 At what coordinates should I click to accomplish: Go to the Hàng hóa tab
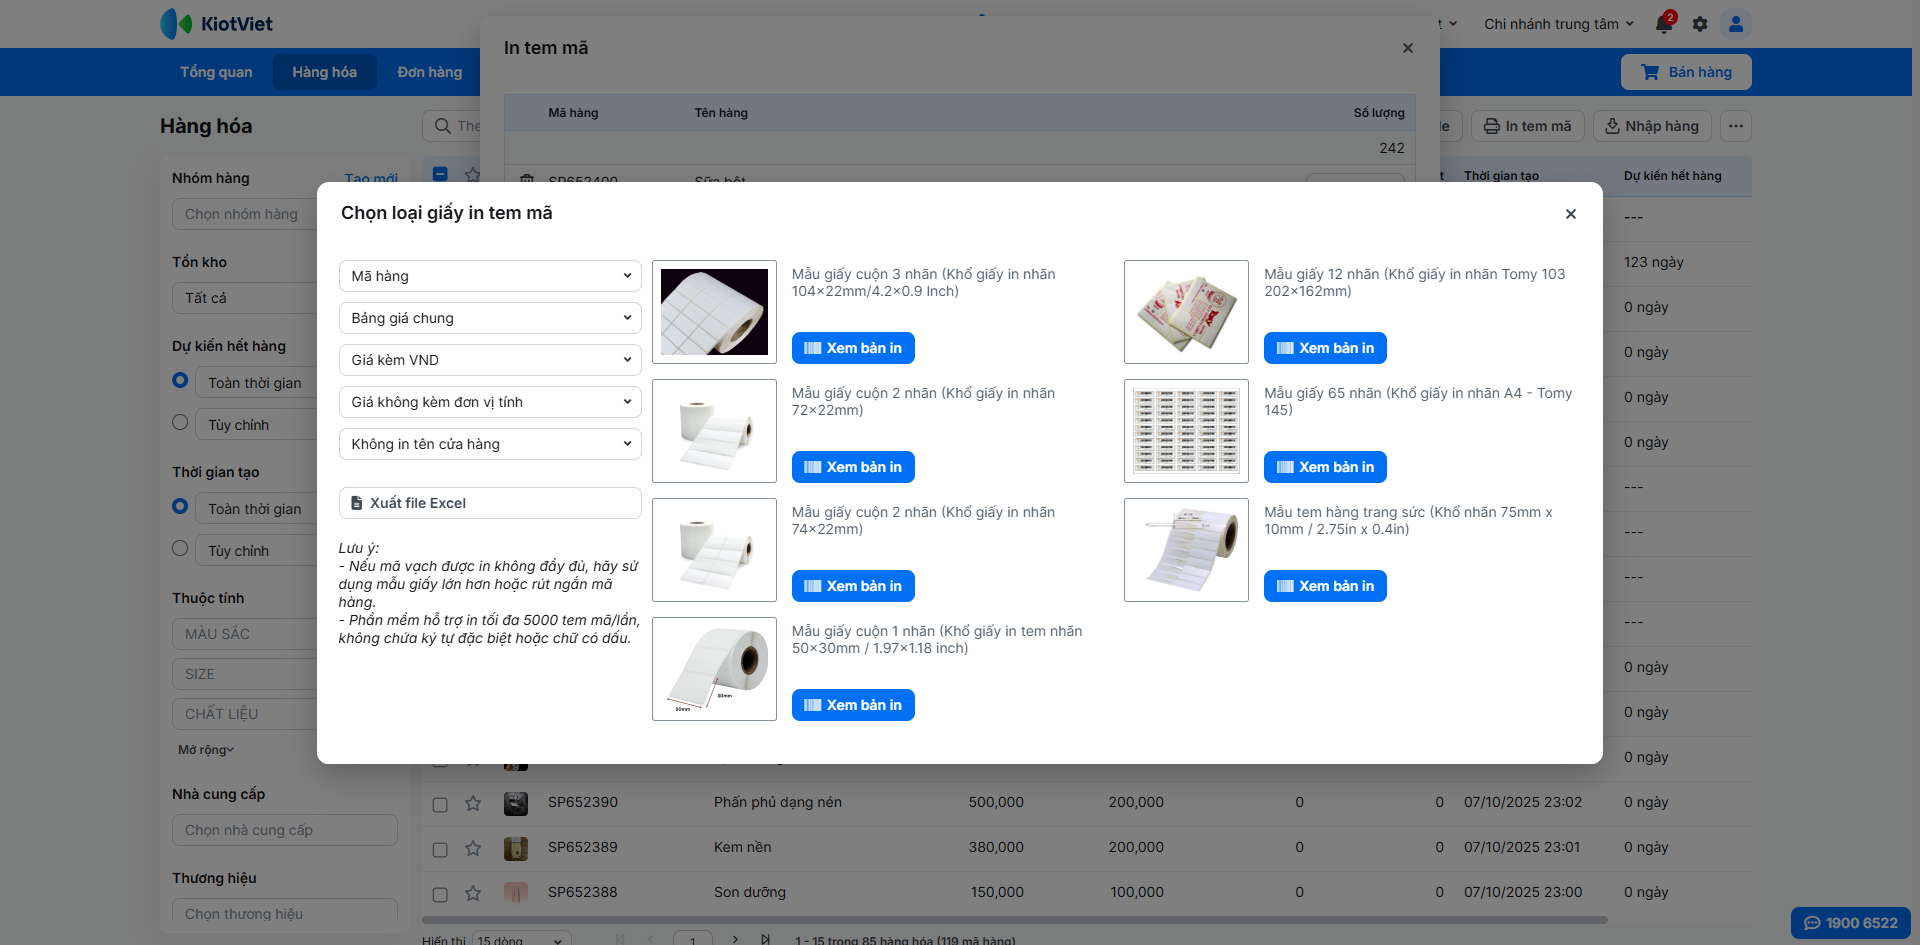click(x=324, y=72)
